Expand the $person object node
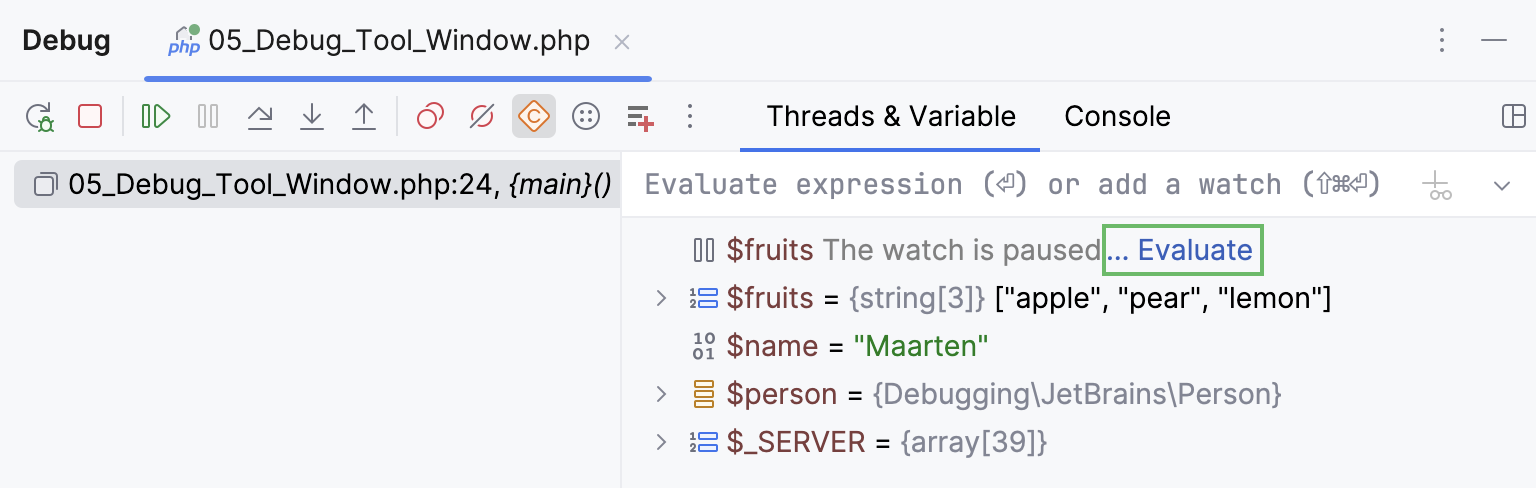1536x488 pixels. click(x=660, y=394)
